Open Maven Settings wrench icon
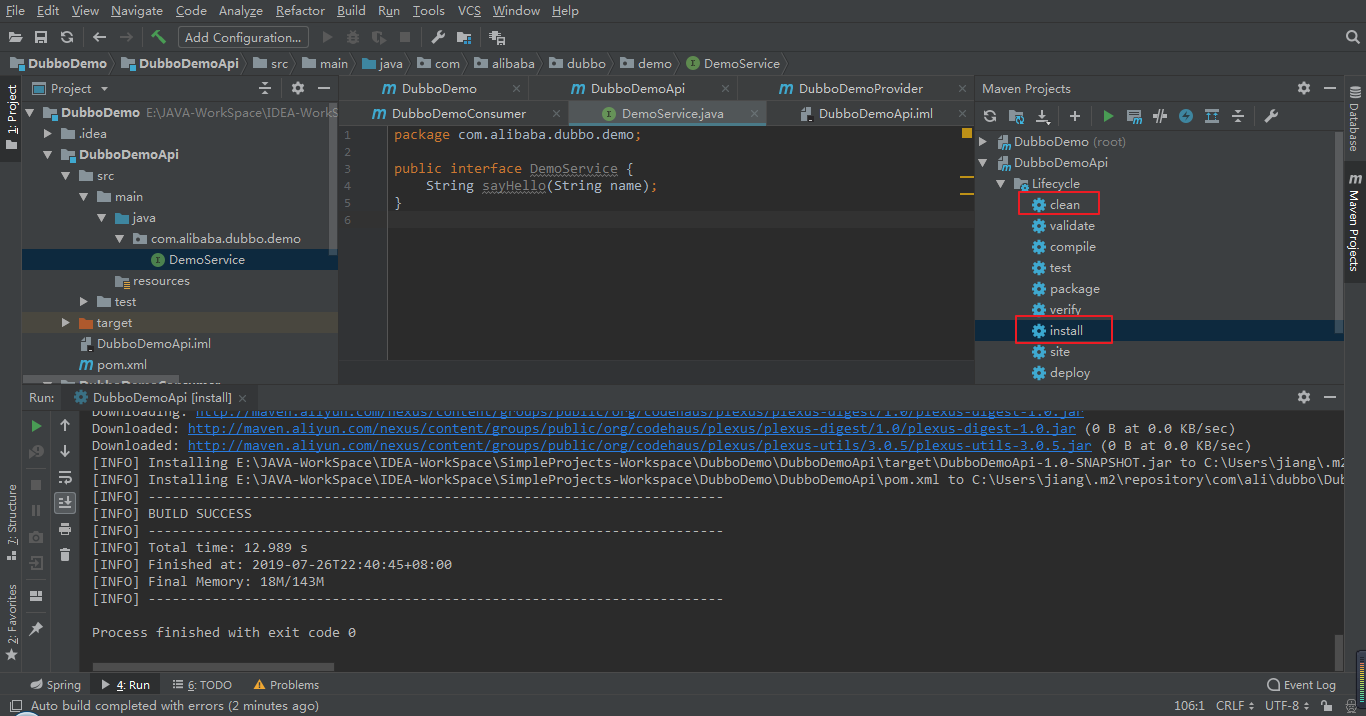The height and width of the screenshot is (716, 1366). point(1271,116)
